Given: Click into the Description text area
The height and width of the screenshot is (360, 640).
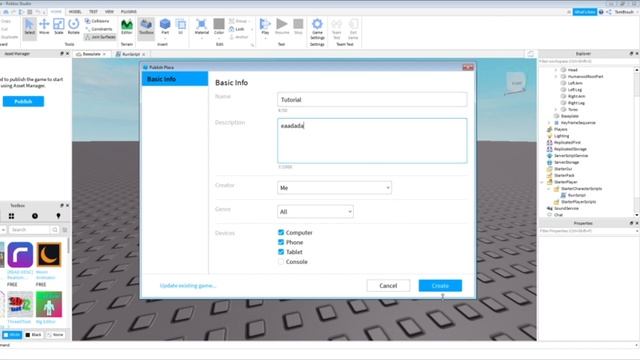Looking at the screenshot, I should pyautogui.click(x=372, y=141).
